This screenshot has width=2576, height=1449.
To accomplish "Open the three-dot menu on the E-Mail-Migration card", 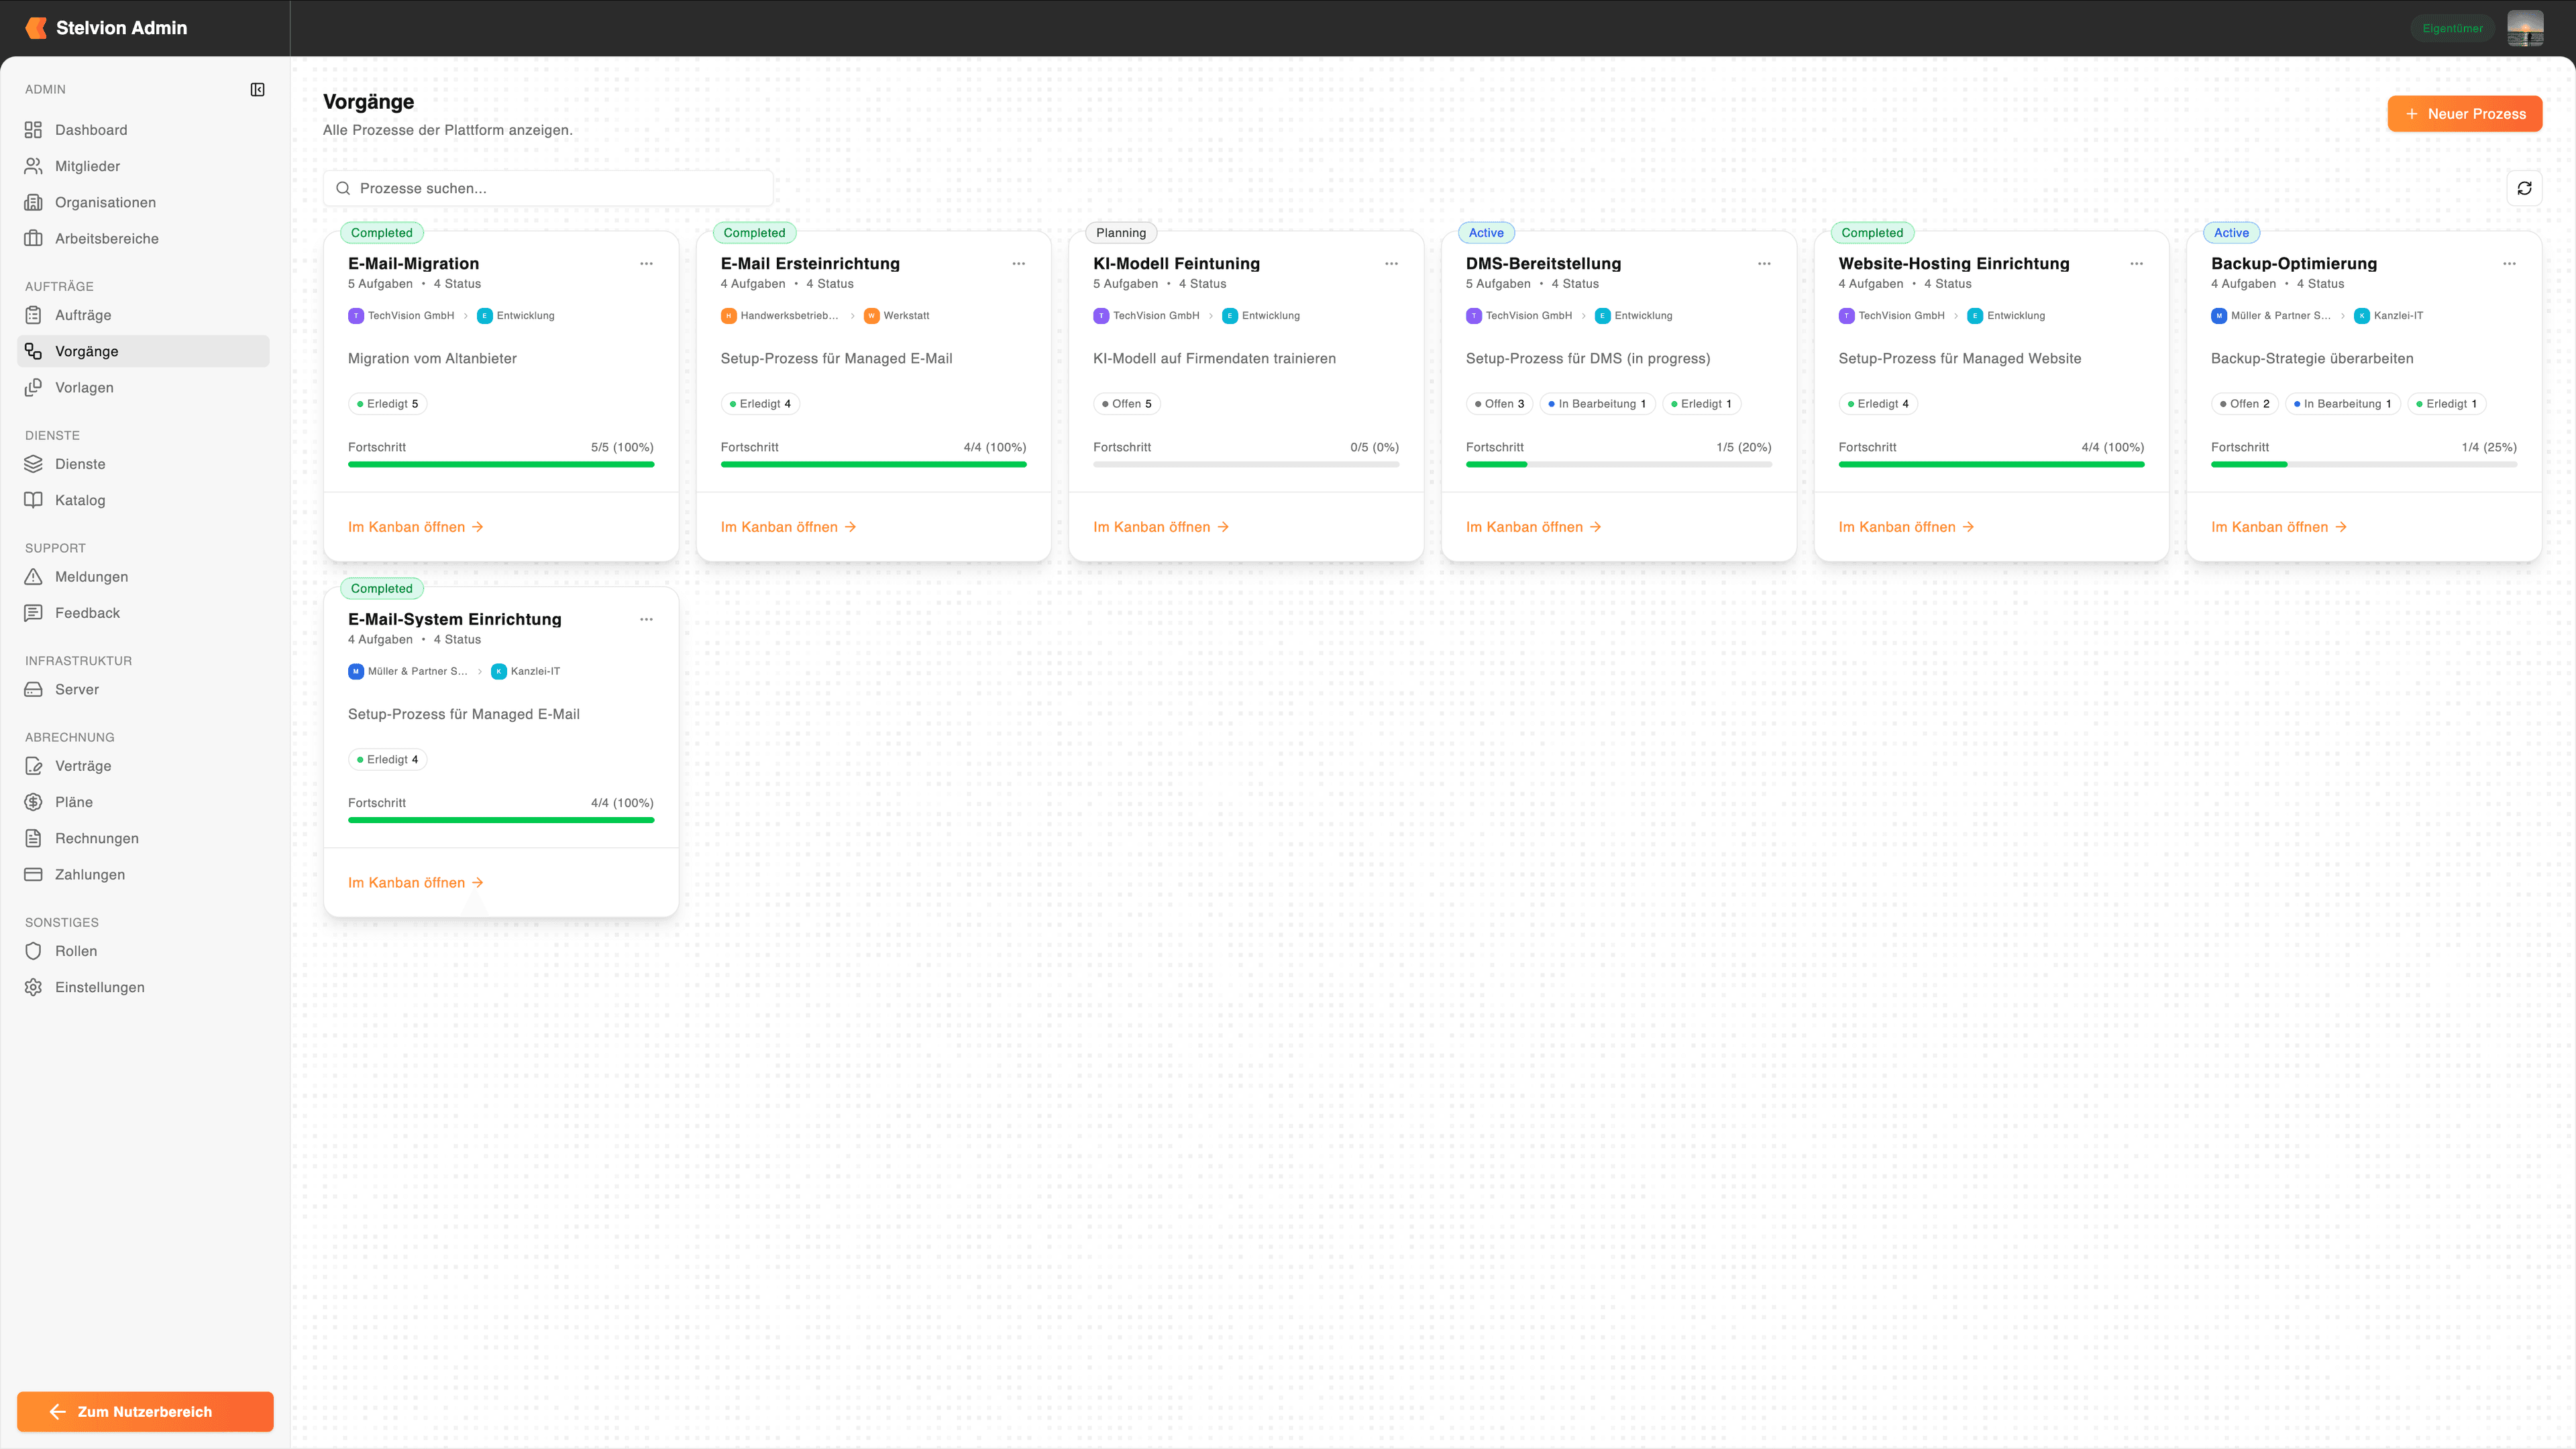I will pyautogui.click(x=646, y=264).
